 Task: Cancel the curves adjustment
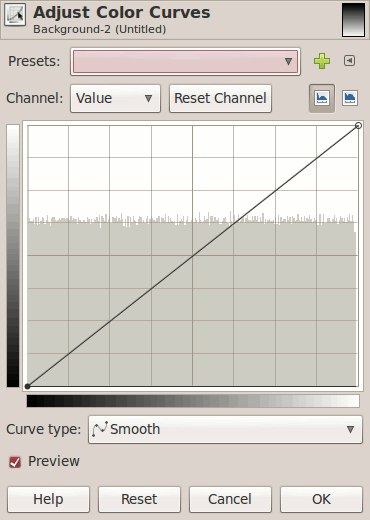click(230, 499)
